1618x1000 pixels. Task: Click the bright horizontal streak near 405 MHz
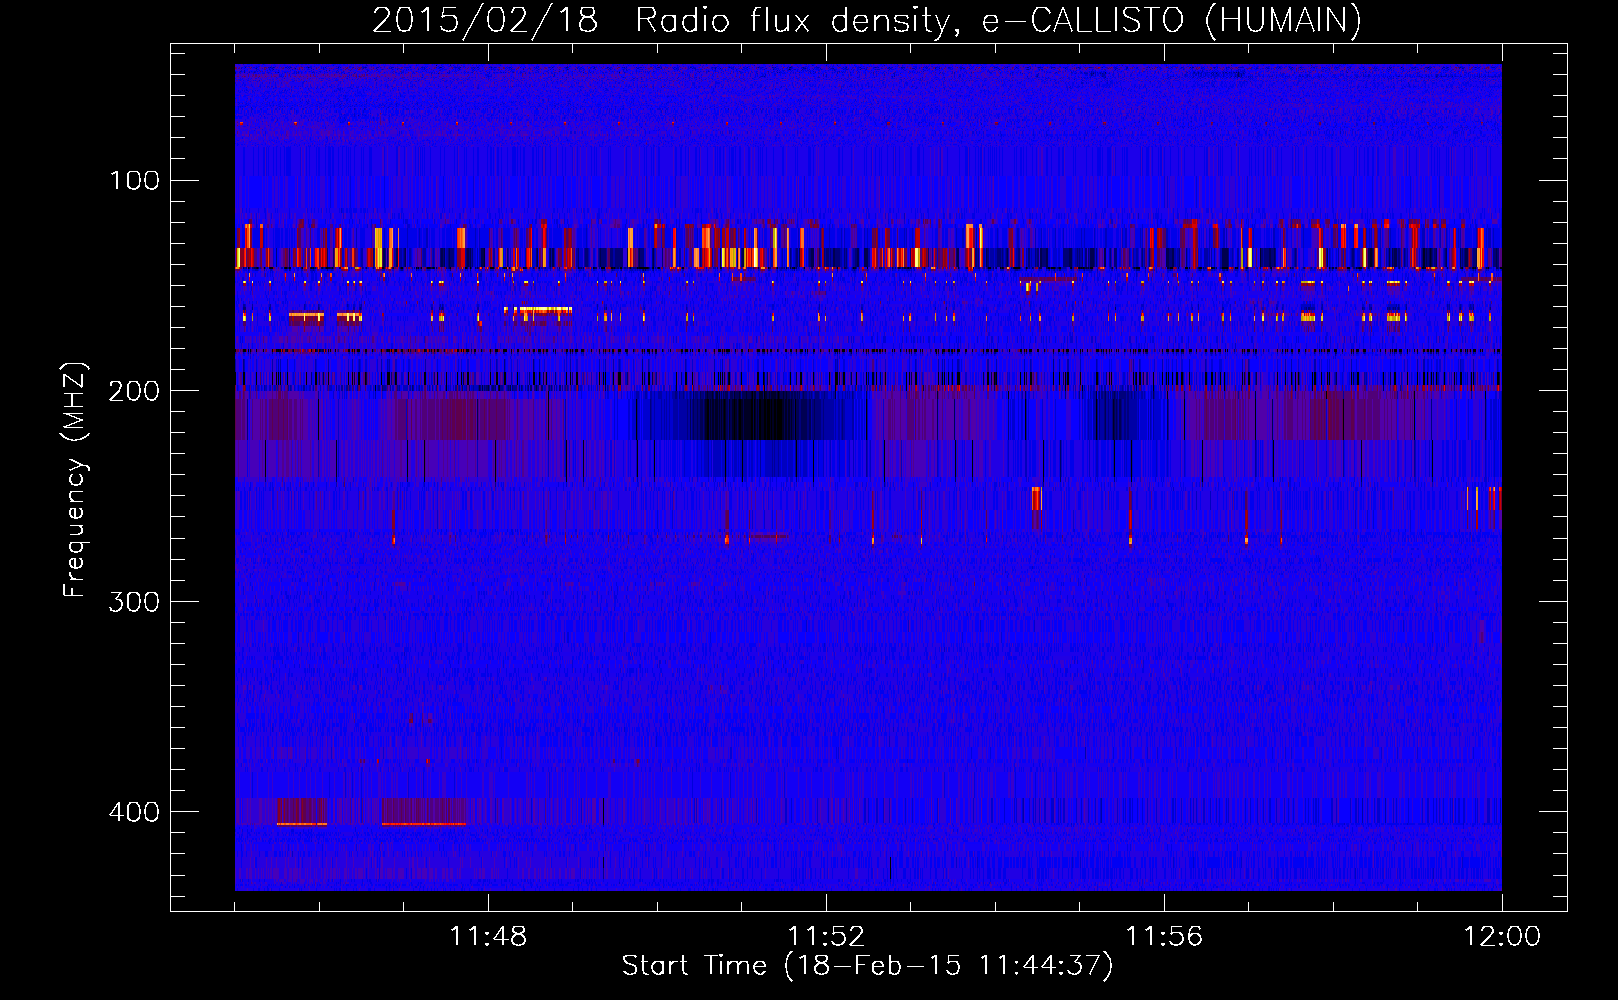[423, 824]
